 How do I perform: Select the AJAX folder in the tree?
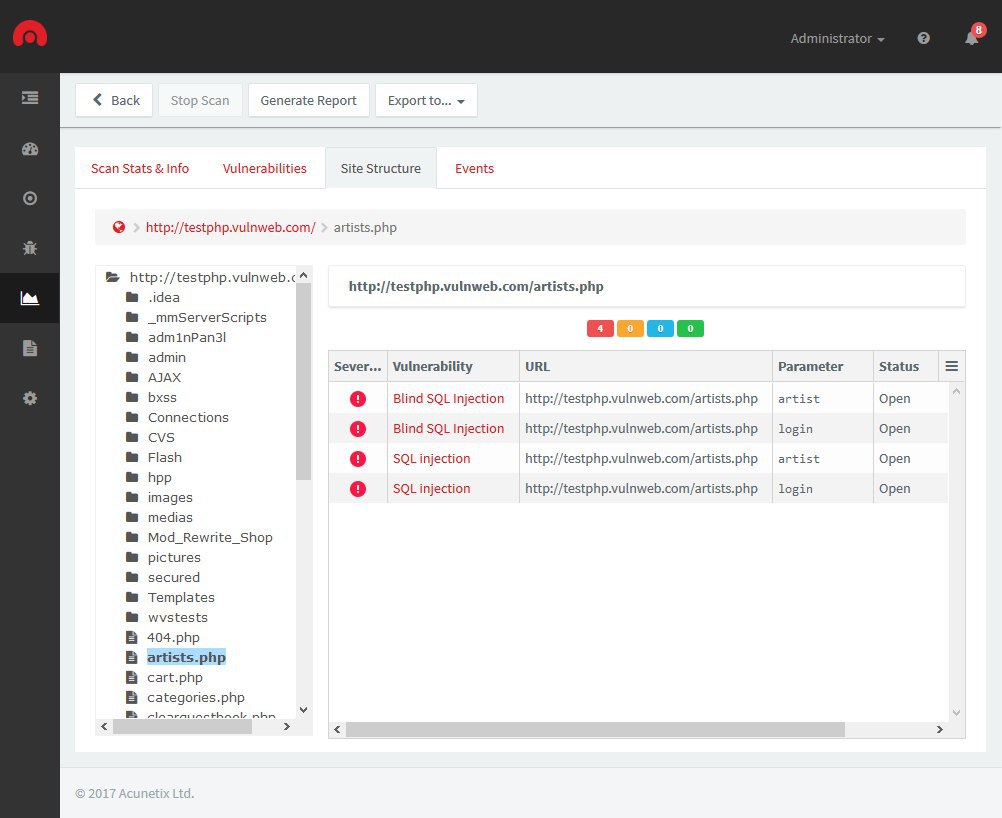(x=164, y=378)
